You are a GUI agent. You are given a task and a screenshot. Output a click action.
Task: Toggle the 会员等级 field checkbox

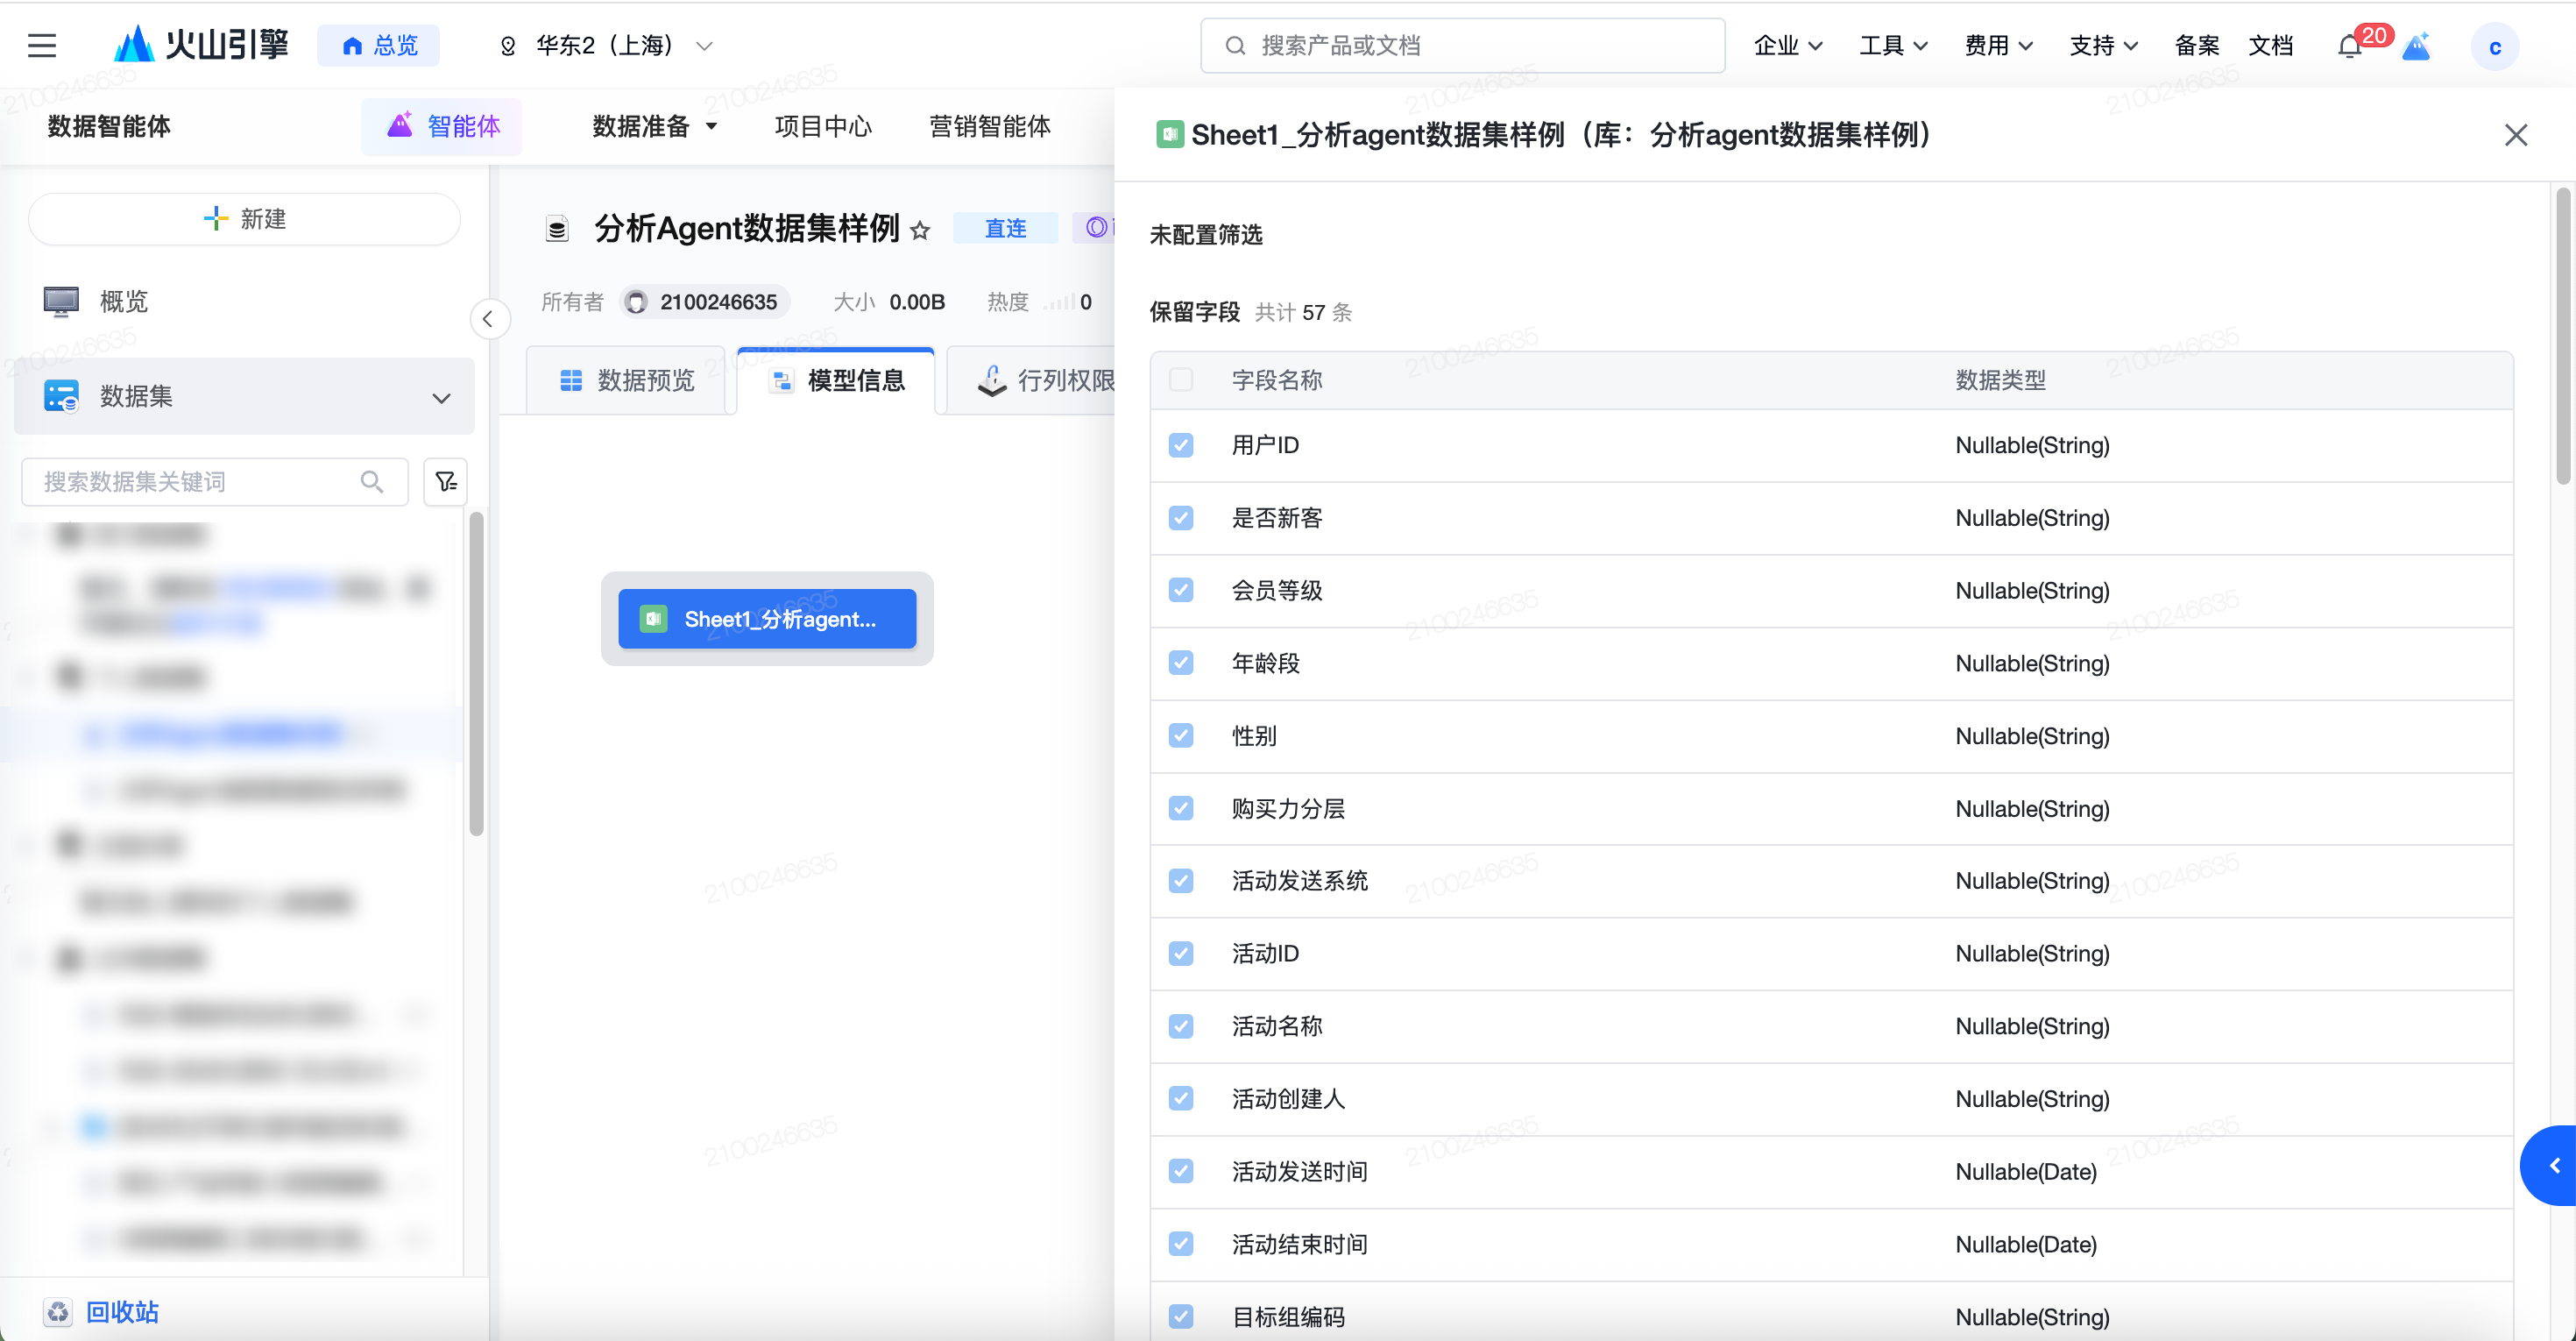pyautogui.click(x=1181, y=590)
